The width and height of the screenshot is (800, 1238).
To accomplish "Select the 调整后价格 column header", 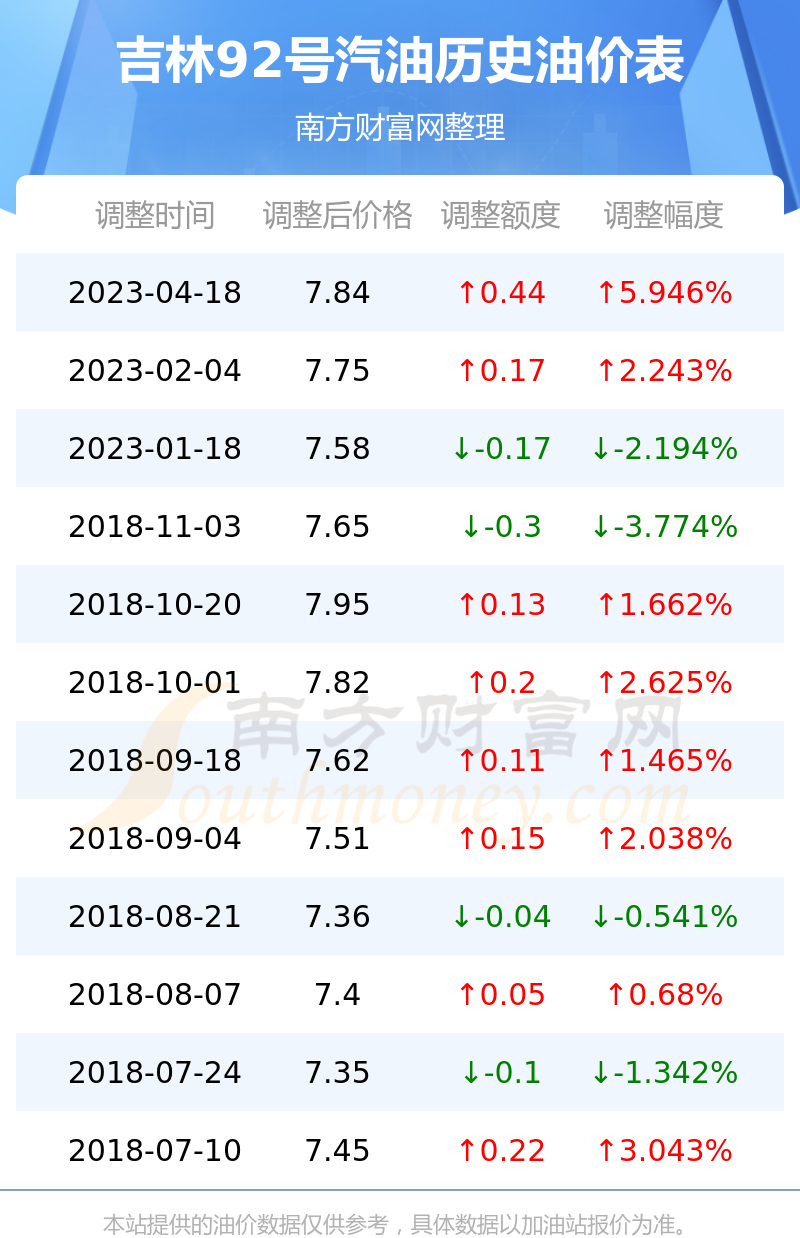I will pyautogui.click(x=338, y=215).
